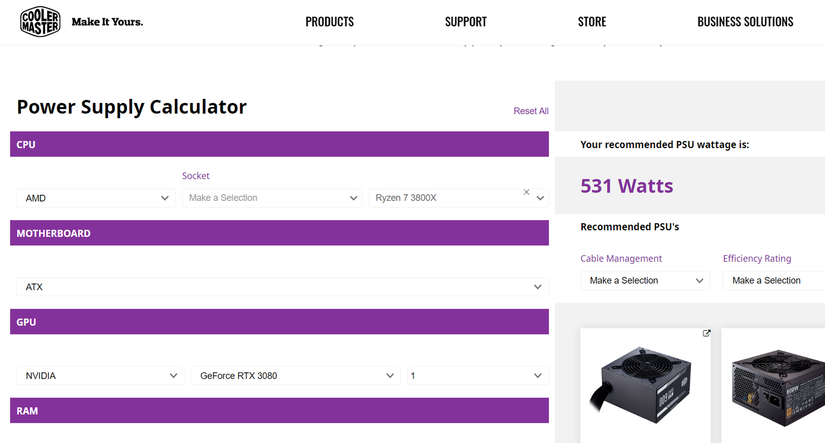
Task: Expand the Cable Management filter dropdown
Action: (645, 281)
